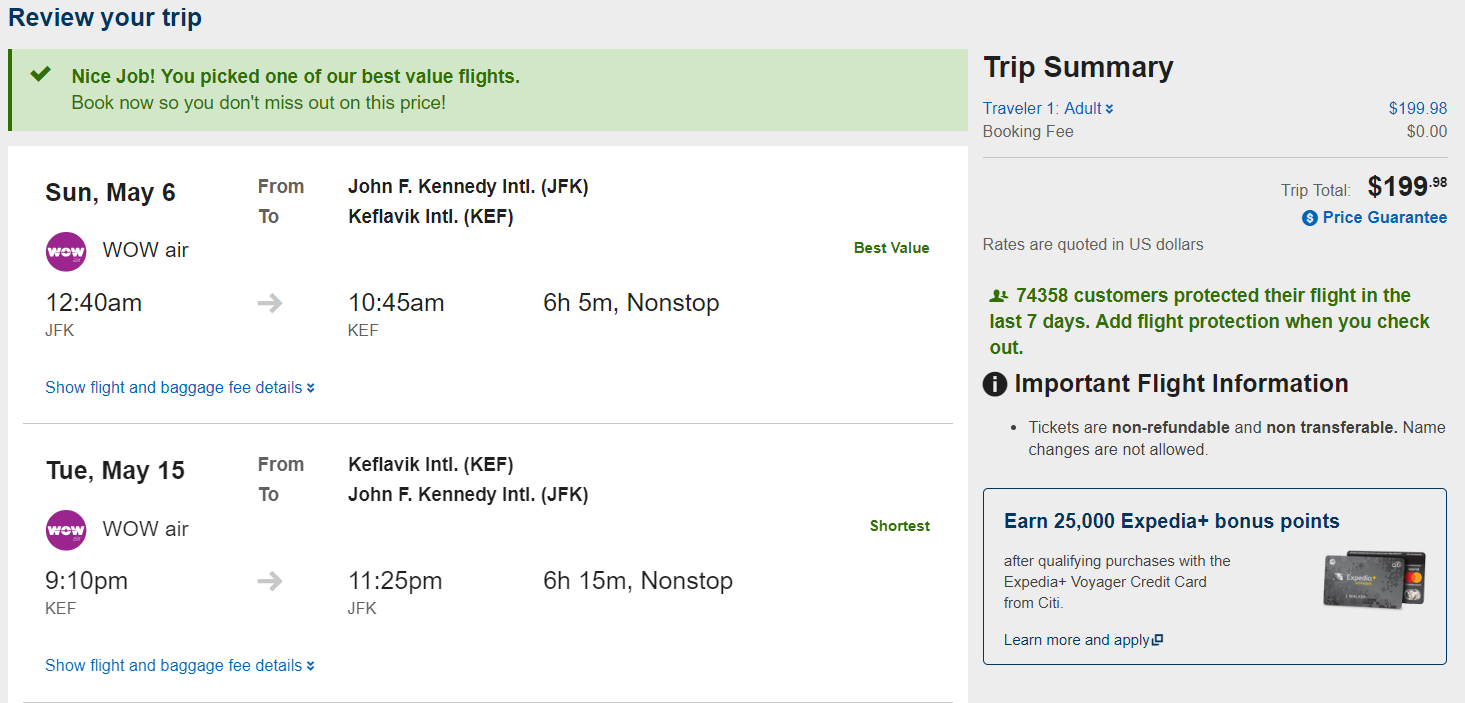
Task: Click the Shortest label on return flight
Action: [x=900, y=526]
